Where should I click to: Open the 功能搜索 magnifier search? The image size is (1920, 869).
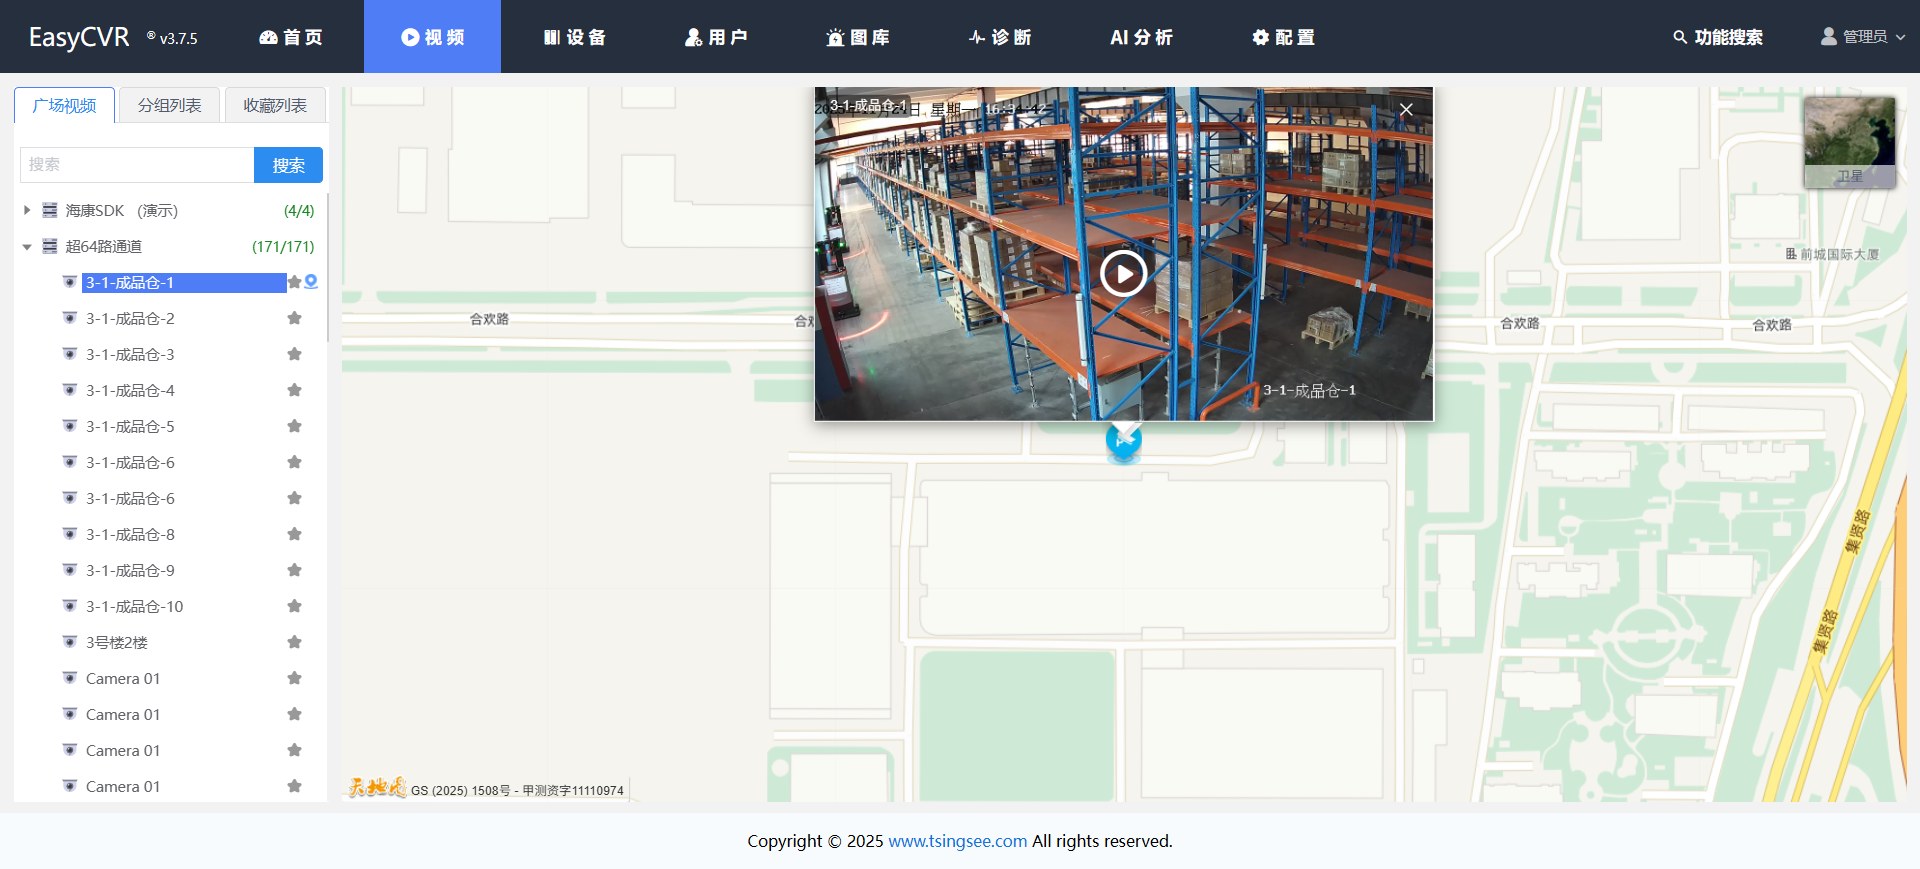[x=1717, y=37]
